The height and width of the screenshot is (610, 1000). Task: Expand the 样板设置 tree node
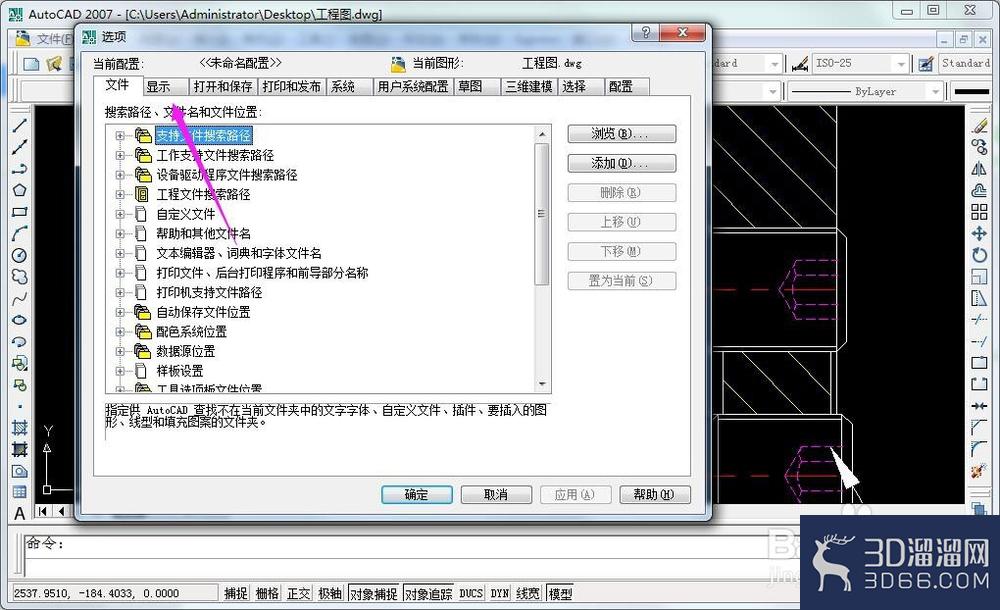coord(120,371)
